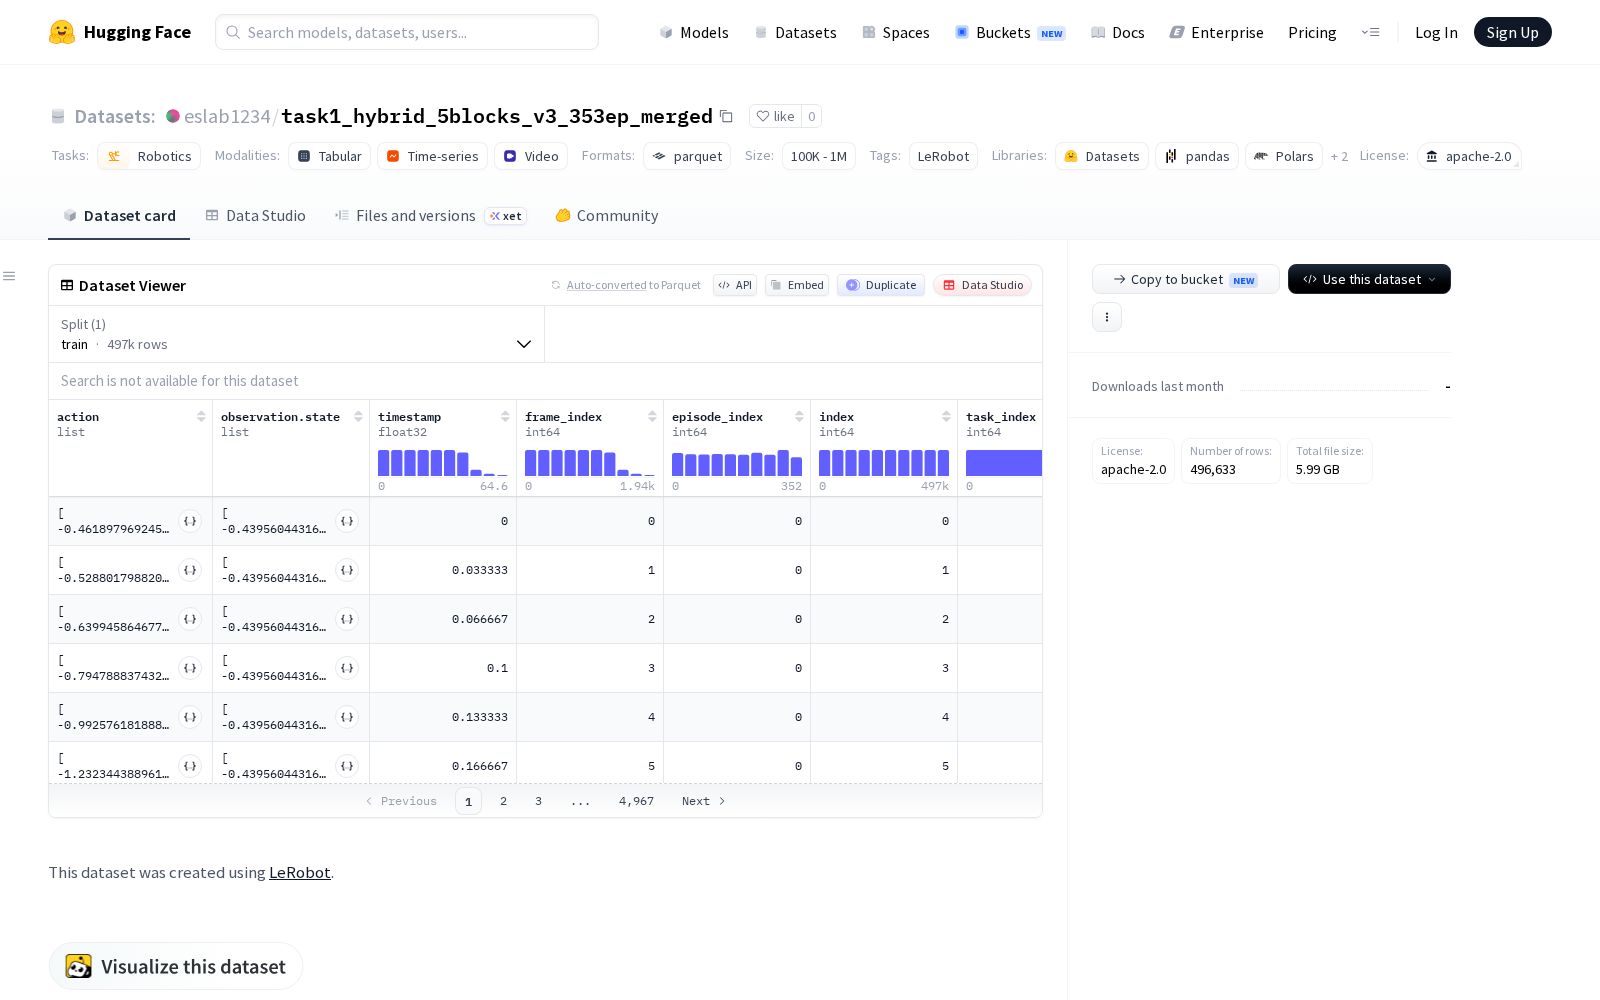Toggle sort on the episode_index column
The image size is (1600, 1000).
click(x=799, y=417)
